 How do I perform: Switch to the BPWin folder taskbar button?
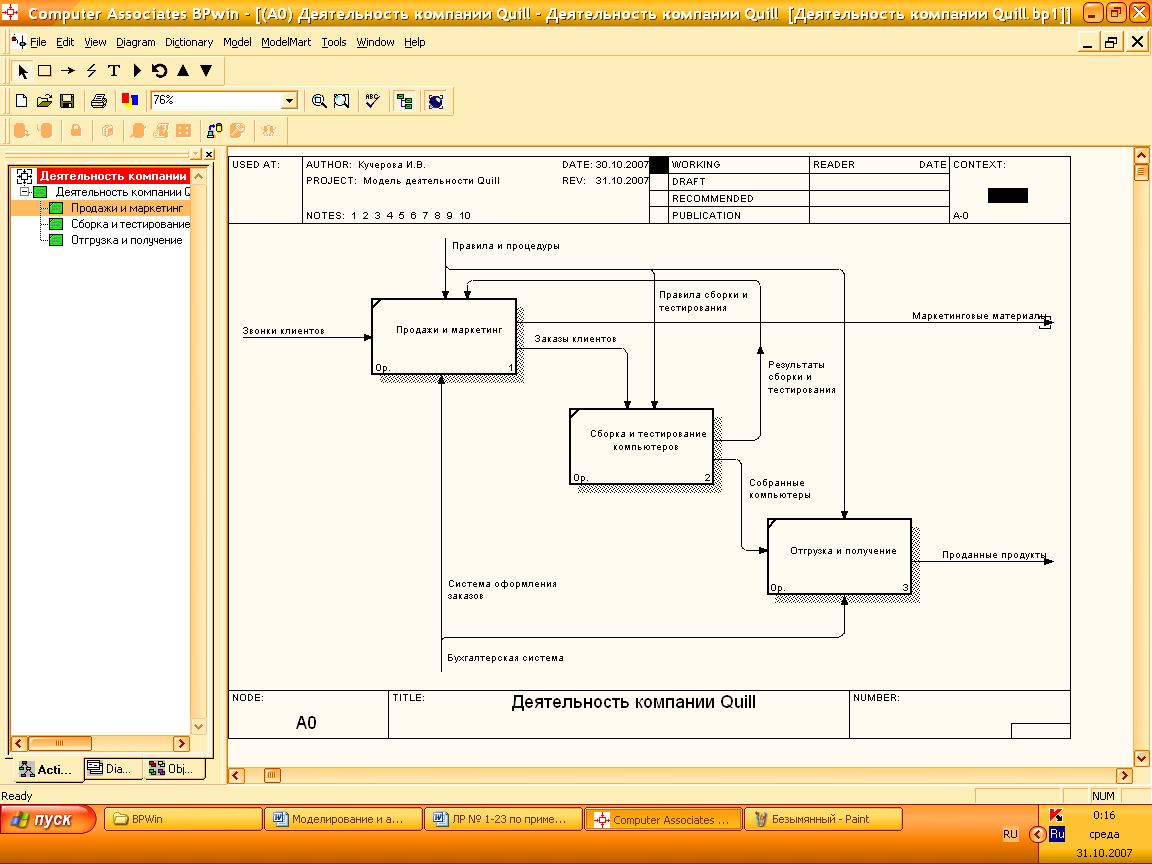pyautogui.click(x=183, y=819)
